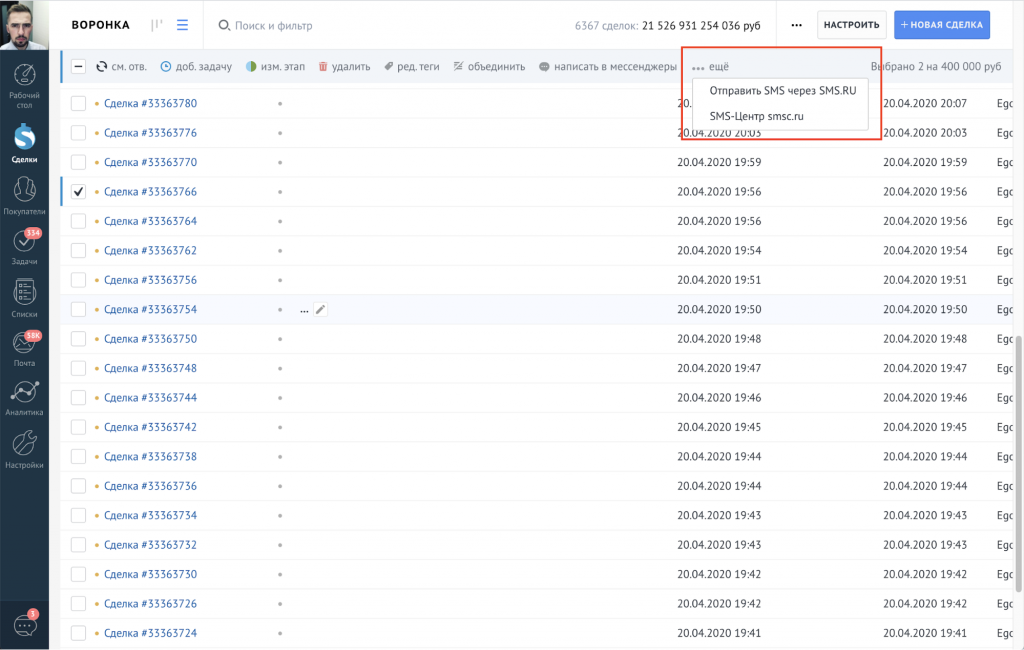The height and width of the screenshot is (650, 1024).
Task: Open Покупатели section in sidebar
Action: pos(24,188)
